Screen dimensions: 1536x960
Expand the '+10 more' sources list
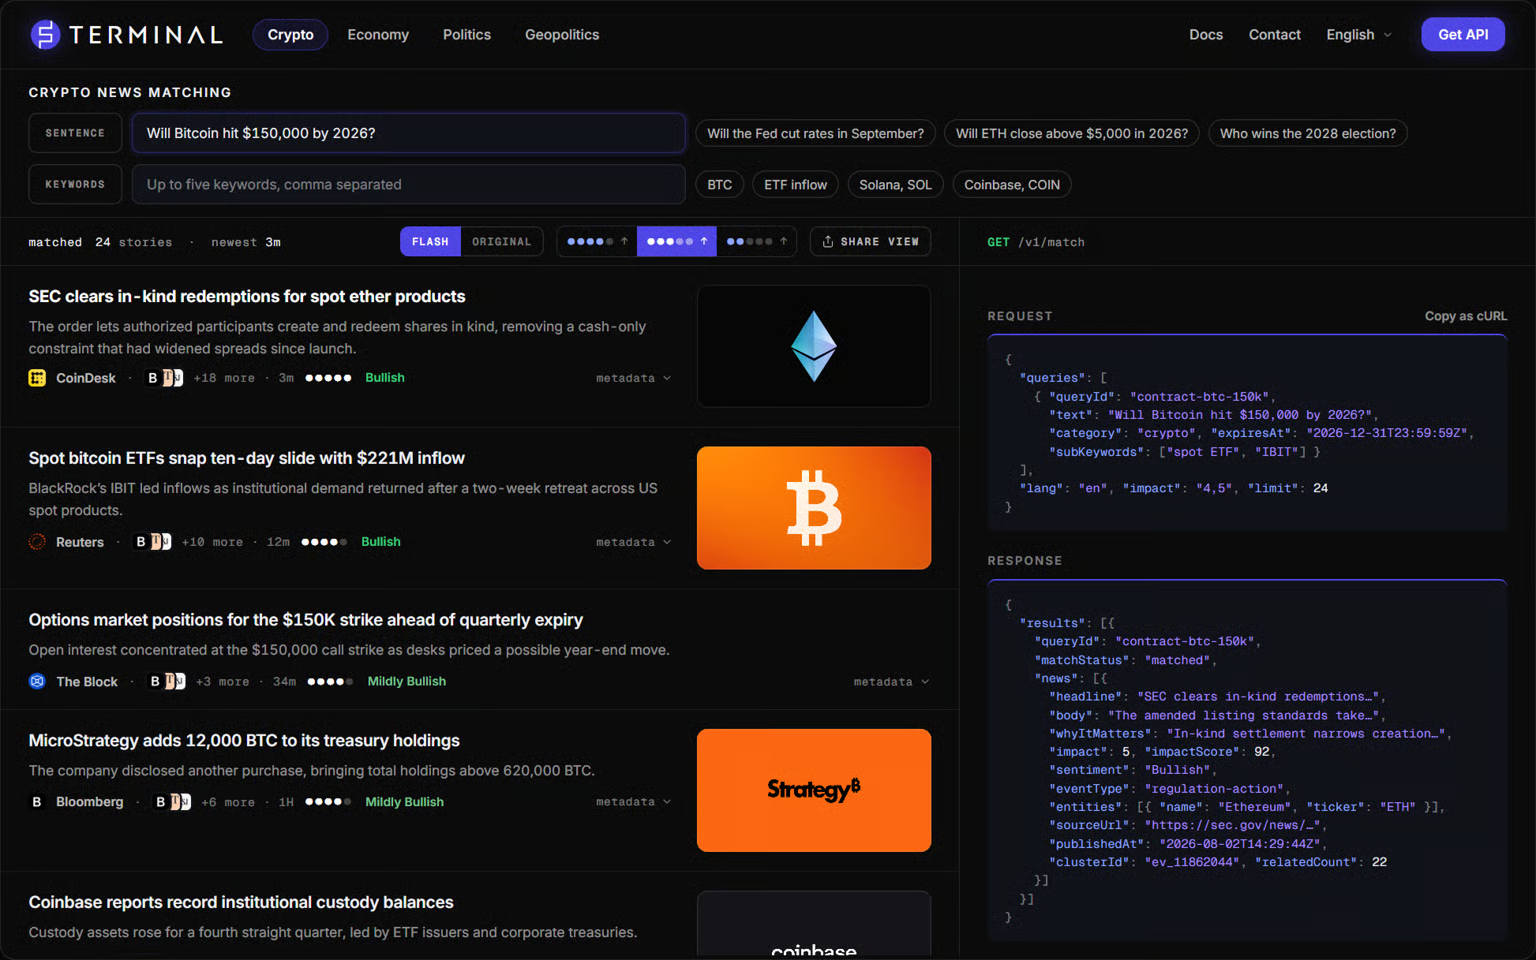(x=212, y=542)
